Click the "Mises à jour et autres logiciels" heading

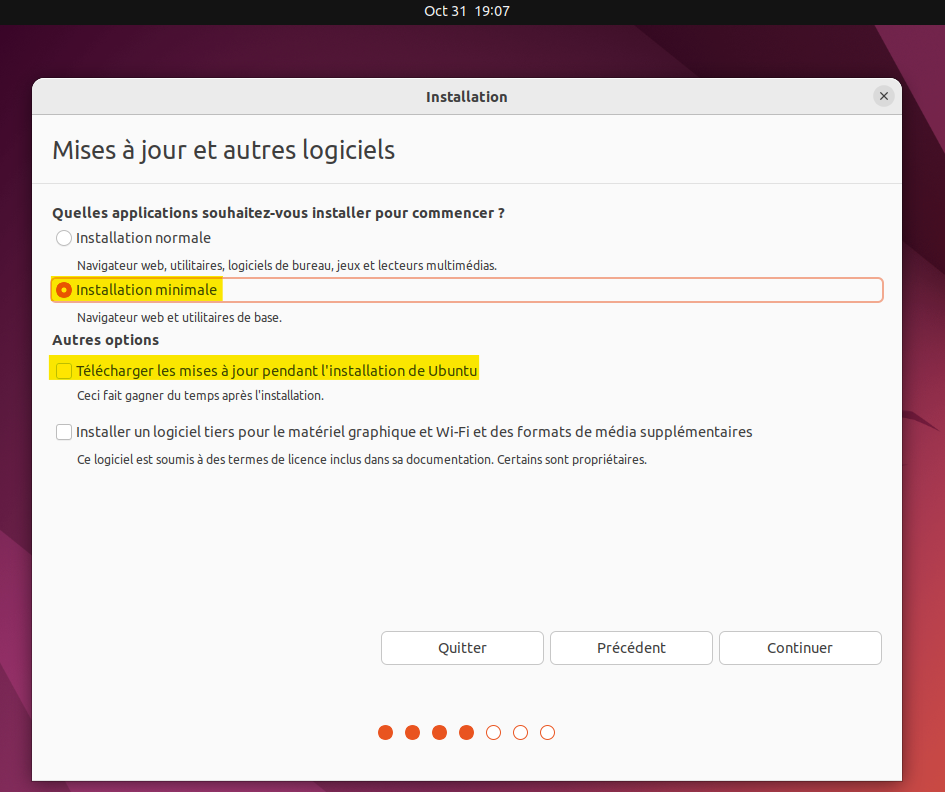(223, 150)
